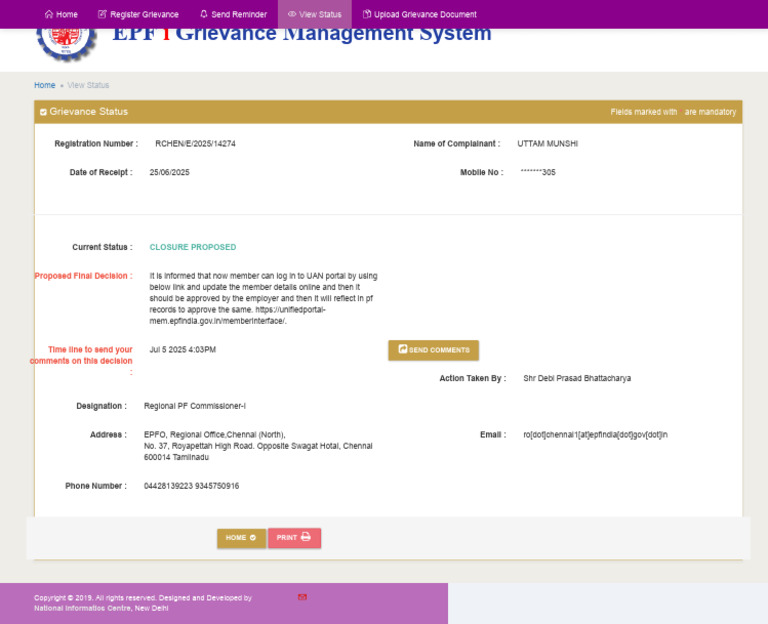
Task: Follow the Home breadcrumb link
Action: click(x=45, y=85)
